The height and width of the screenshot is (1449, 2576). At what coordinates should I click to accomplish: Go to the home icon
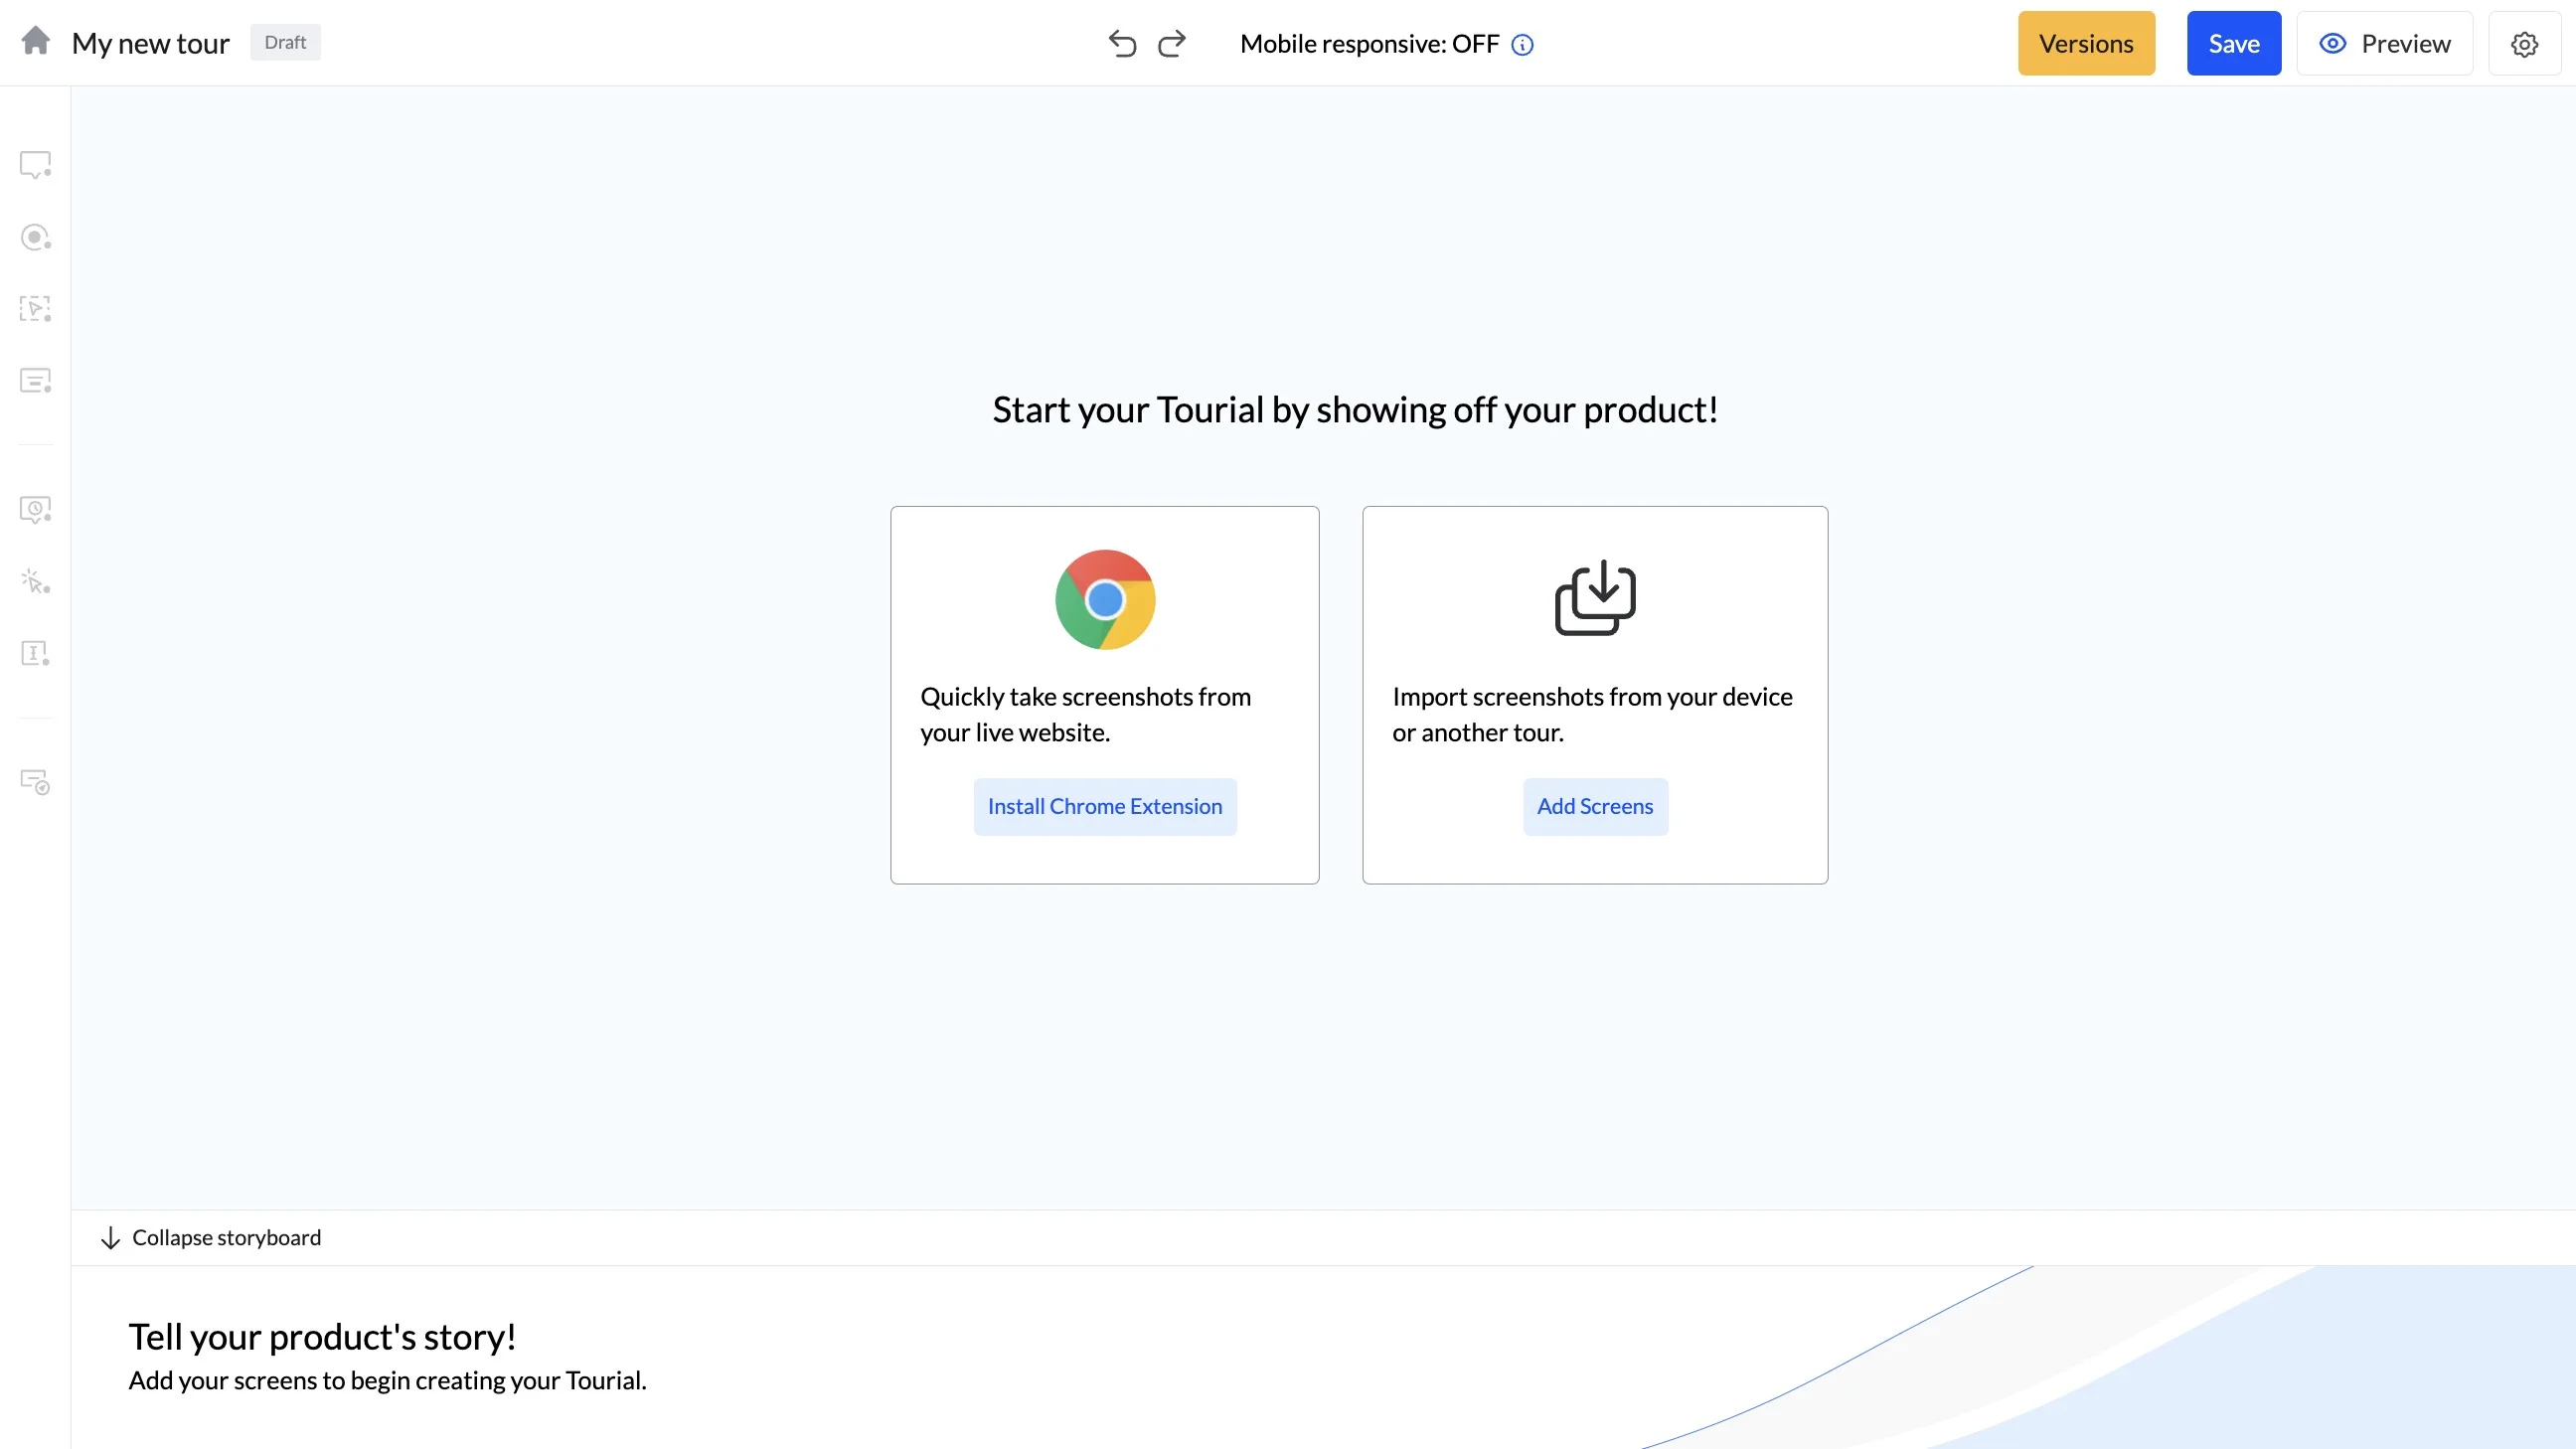[x=36, y=41]
